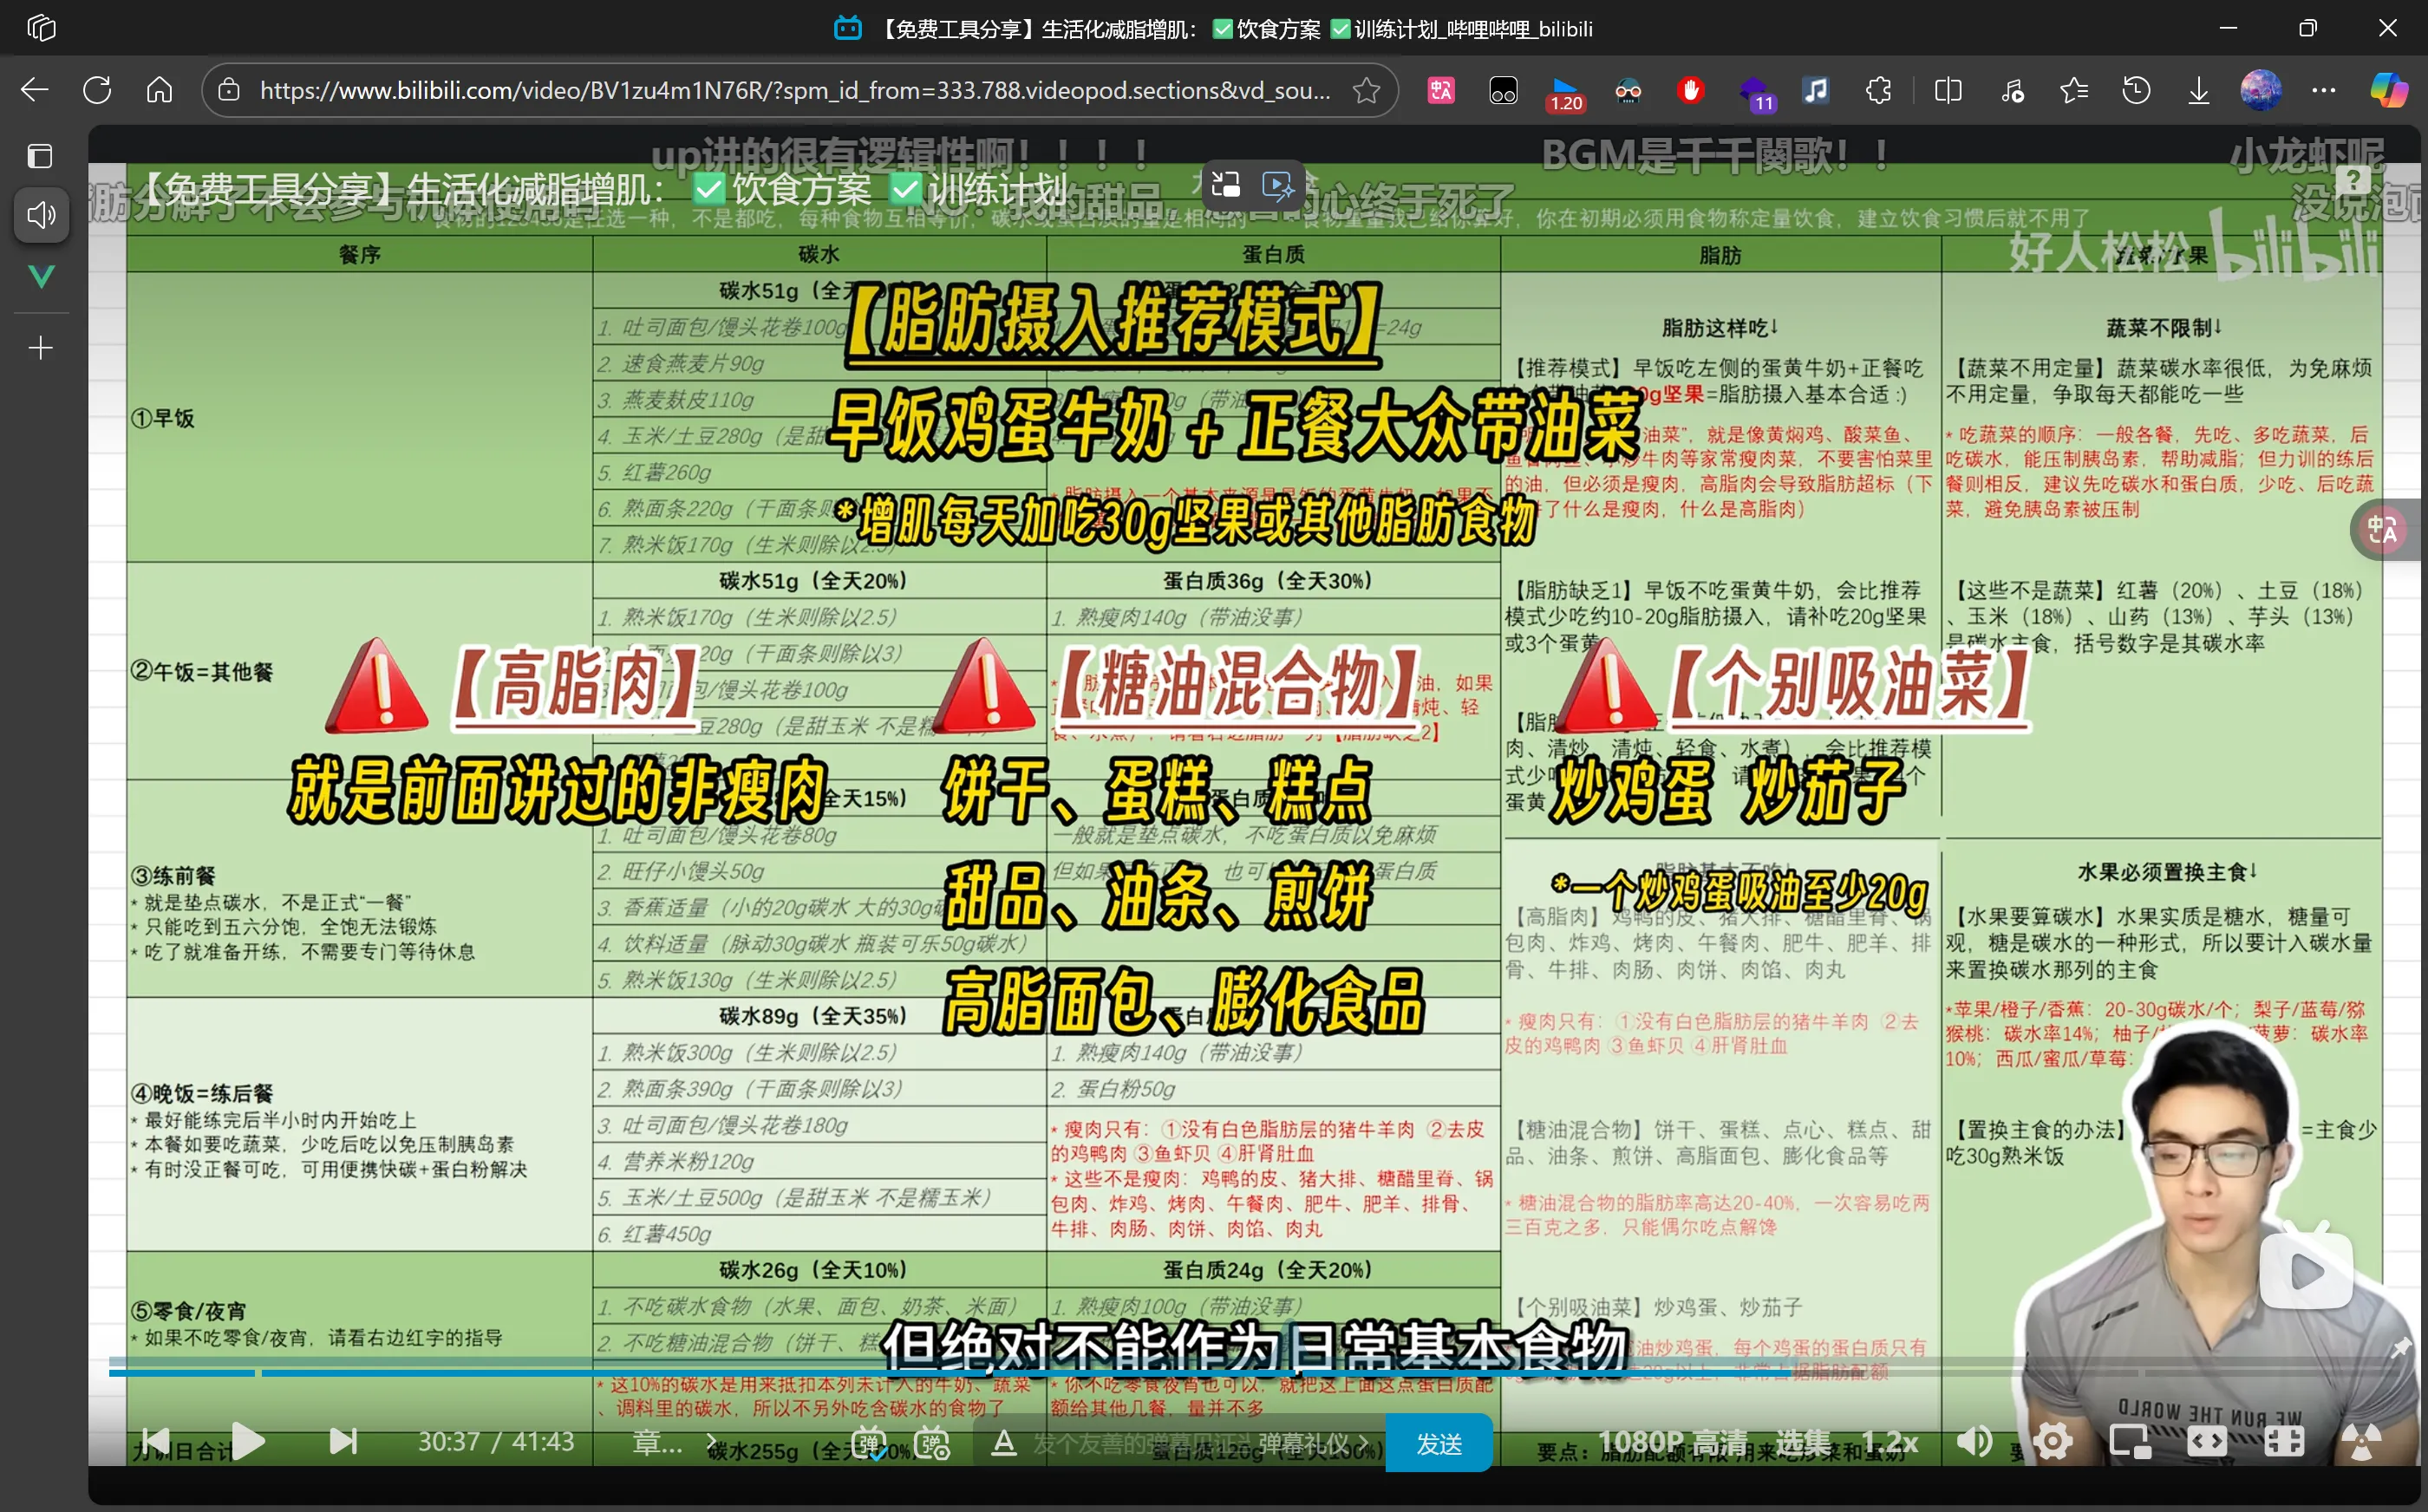Open the Extensions puzzle piece menu
2428x1512 pixels.
click(1879, 90)
